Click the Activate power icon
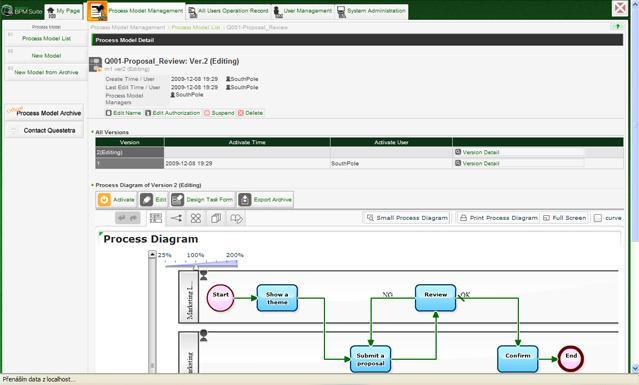The image size is (639, 385). tap(104, 200)
